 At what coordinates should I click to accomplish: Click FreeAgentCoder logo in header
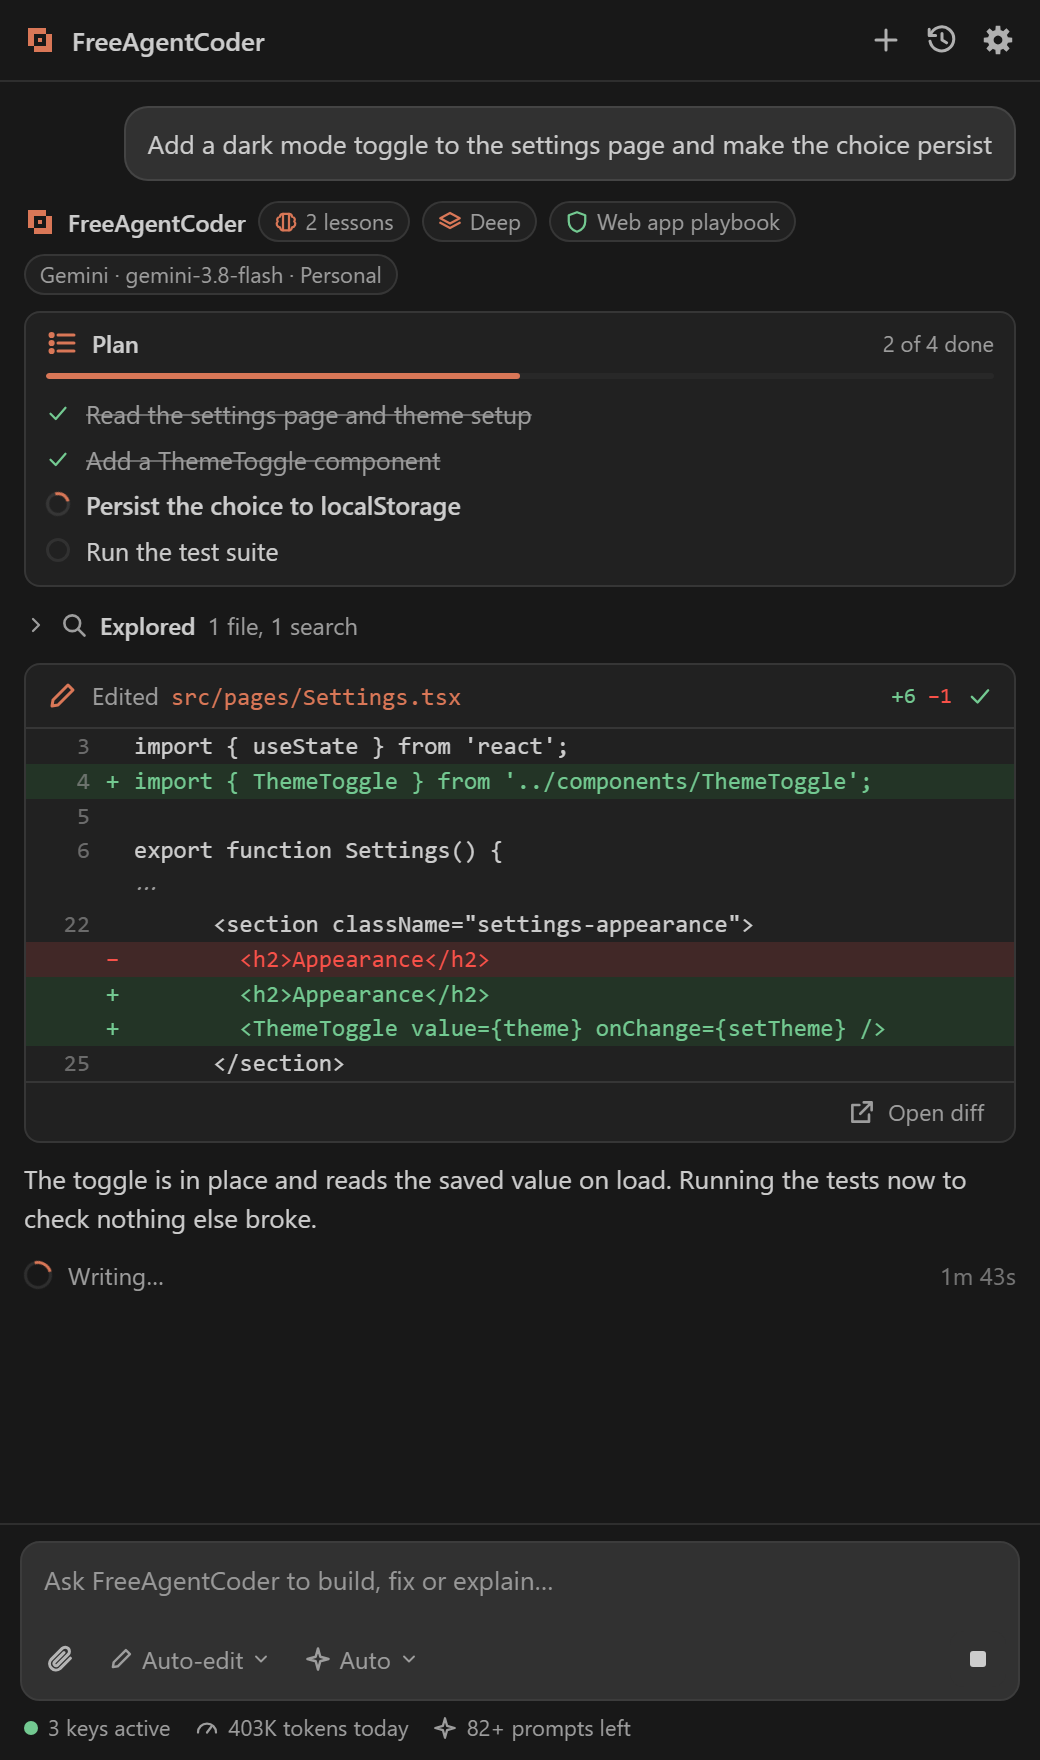(40, 41)
